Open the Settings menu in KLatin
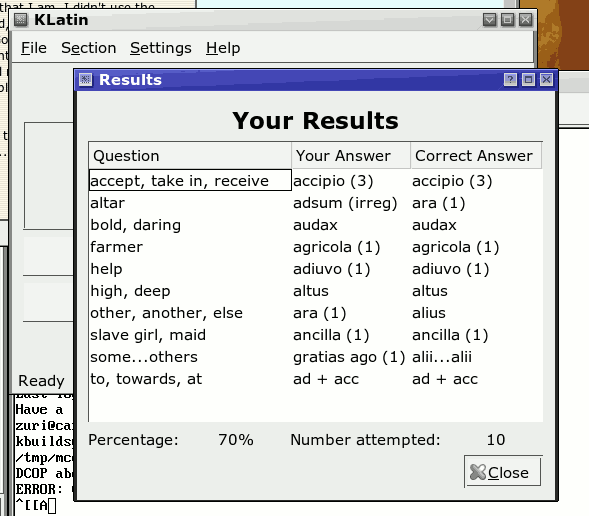 click(x=161, y=48)
